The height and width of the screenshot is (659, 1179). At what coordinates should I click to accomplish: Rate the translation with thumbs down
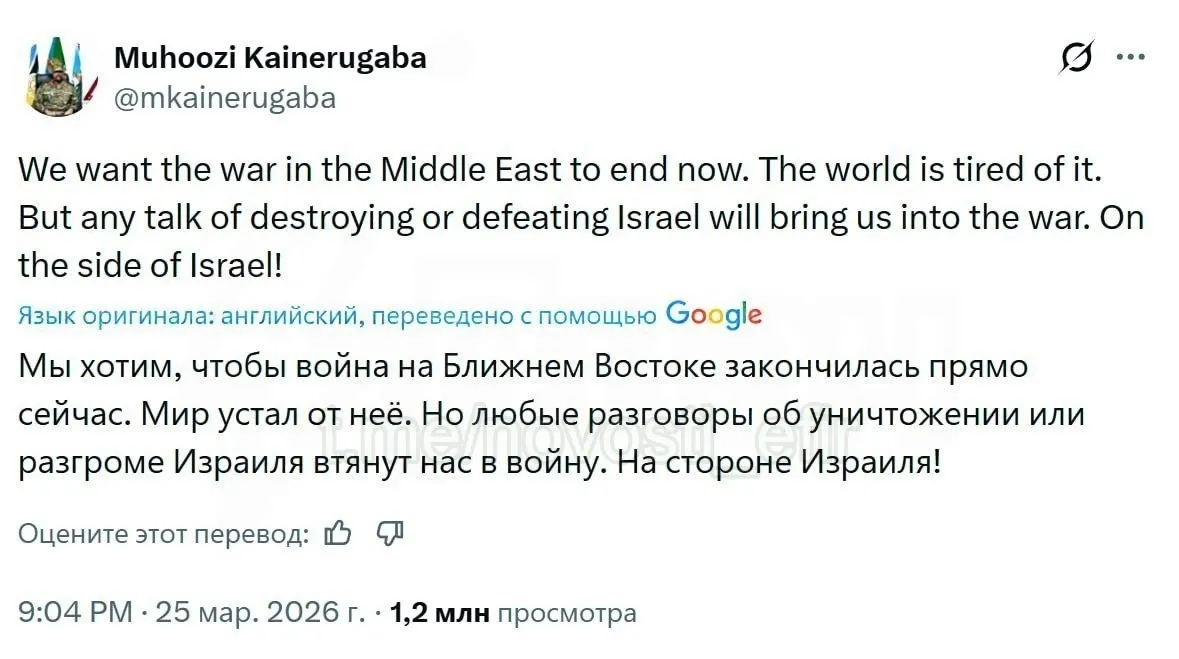pos(389,534)
